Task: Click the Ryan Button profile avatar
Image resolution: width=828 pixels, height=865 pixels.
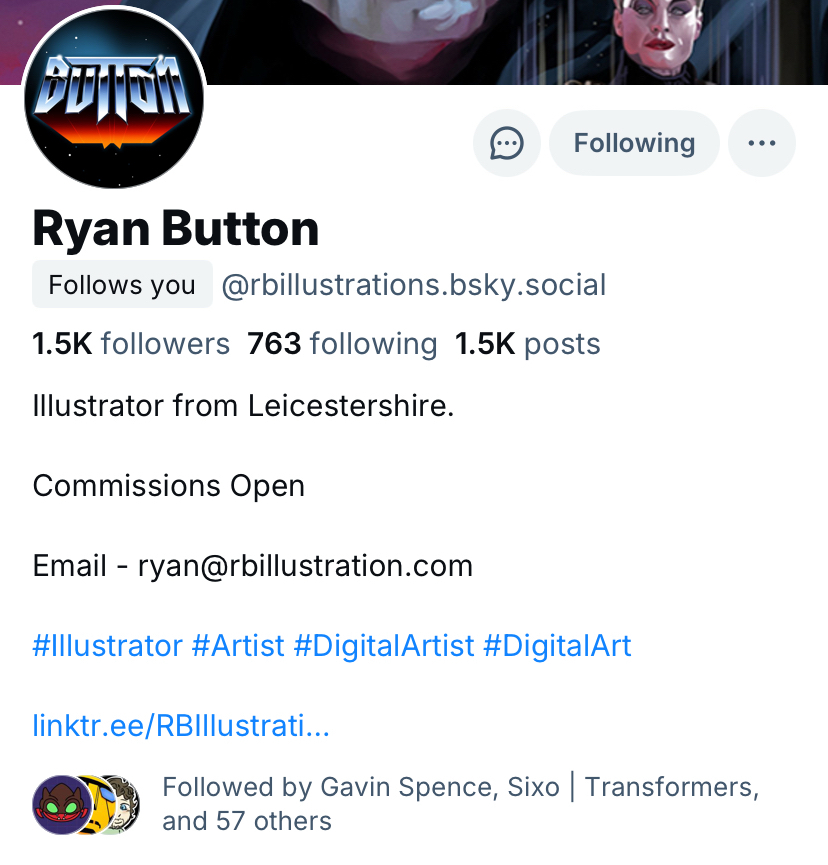Action: (114, 99)
